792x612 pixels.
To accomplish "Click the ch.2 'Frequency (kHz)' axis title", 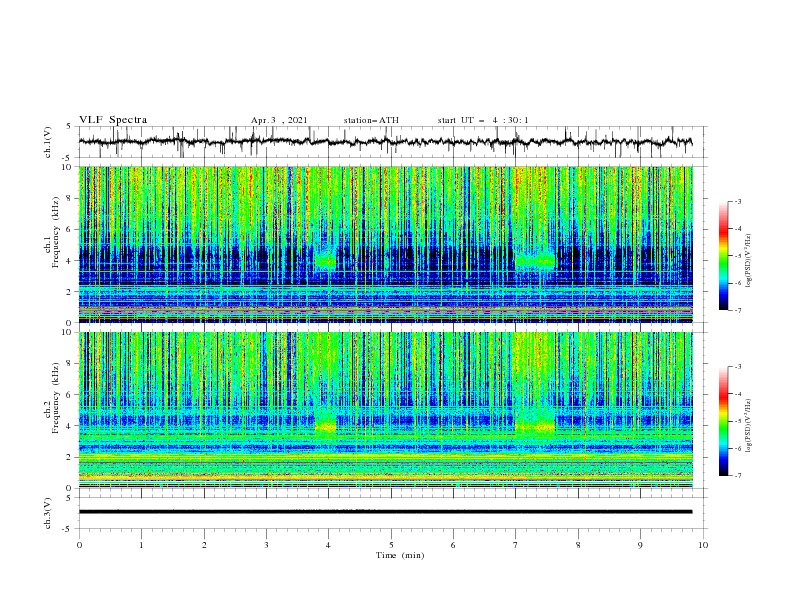I will tap(55, 398).
